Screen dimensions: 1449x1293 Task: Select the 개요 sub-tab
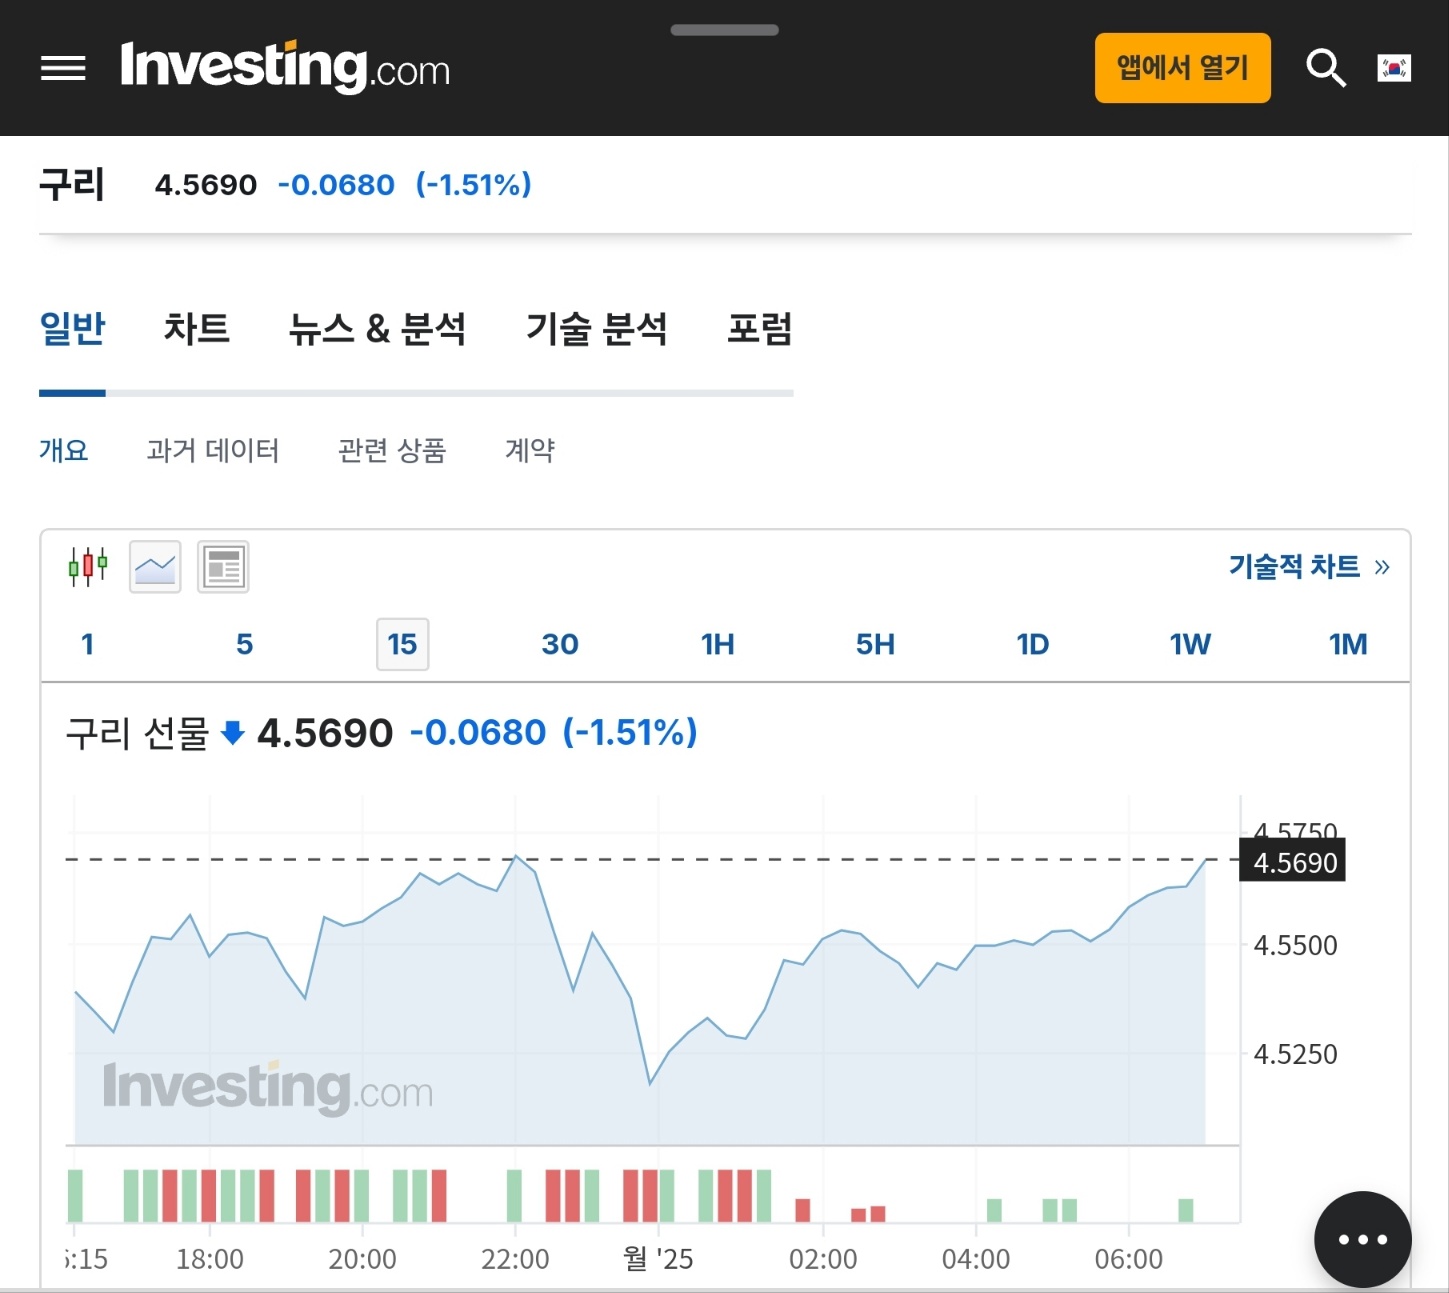click(x=64, y=450)
